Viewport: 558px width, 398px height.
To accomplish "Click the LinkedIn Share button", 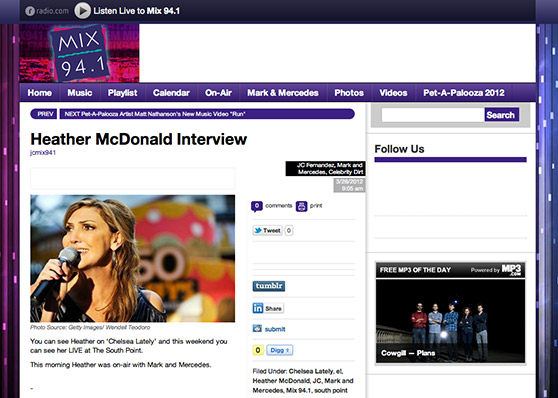I will pyautogui.click(x=268, y=308).
